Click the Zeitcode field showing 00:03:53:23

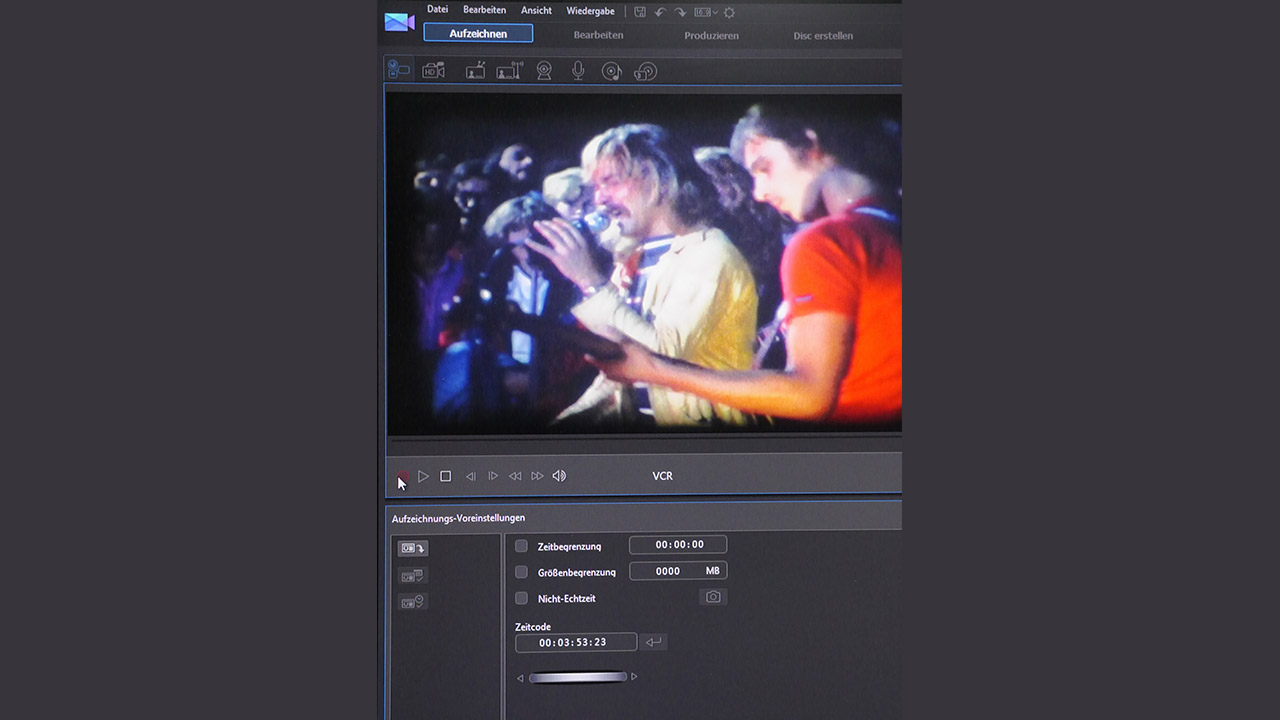[575, 642]
